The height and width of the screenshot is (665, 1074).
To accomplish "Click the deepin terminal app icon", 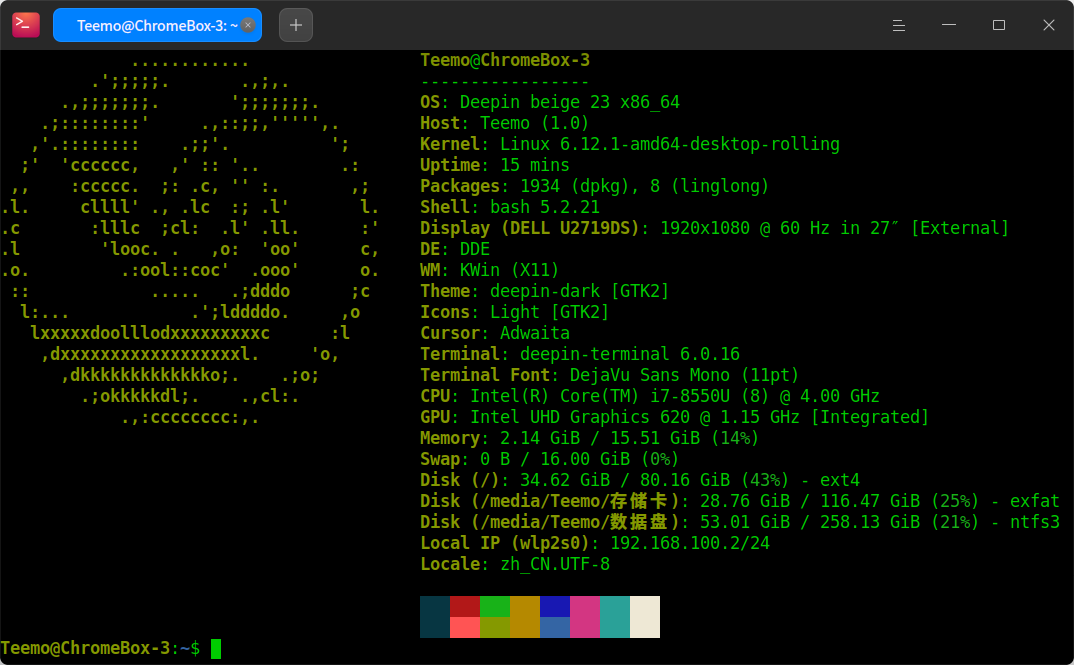I will click(26, 25).
